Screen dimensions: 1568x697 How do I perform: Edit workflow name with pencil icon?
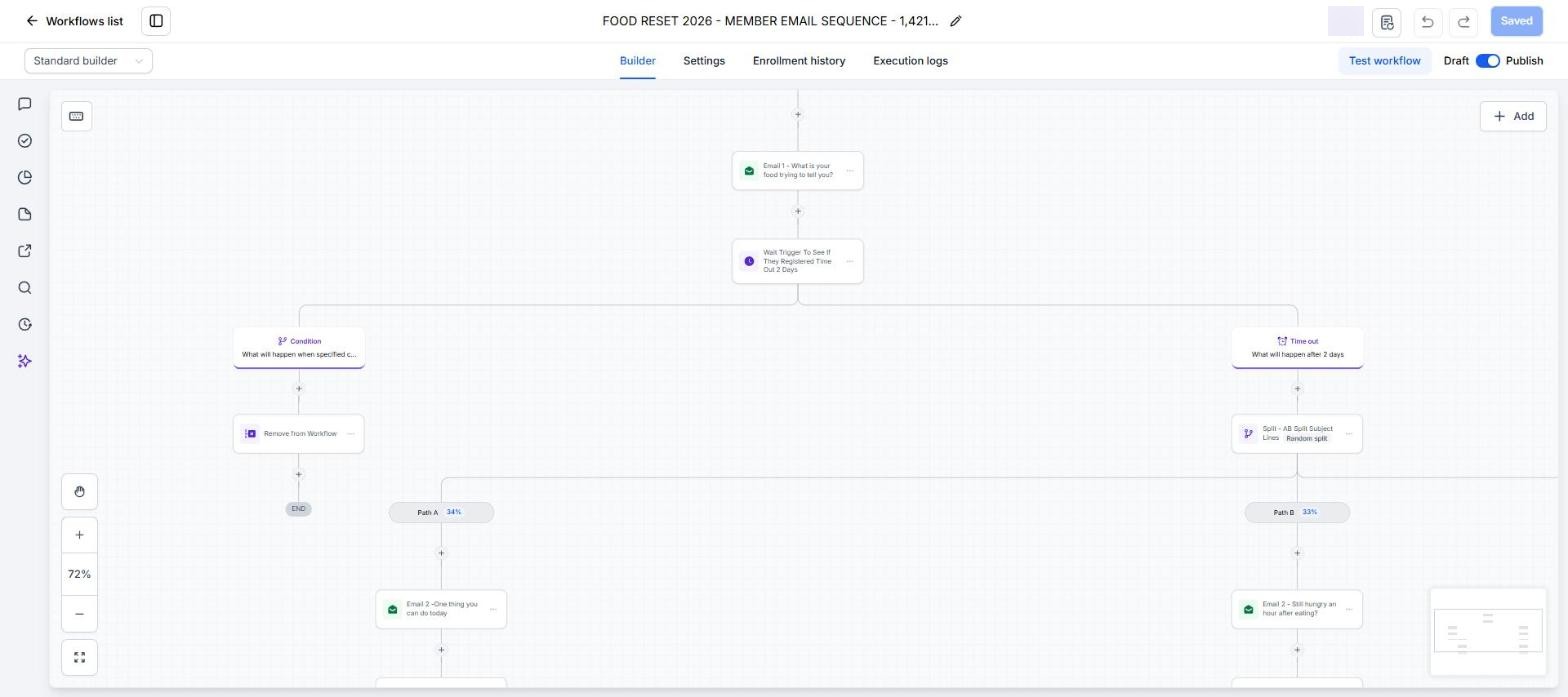click(x=955, y=21)
